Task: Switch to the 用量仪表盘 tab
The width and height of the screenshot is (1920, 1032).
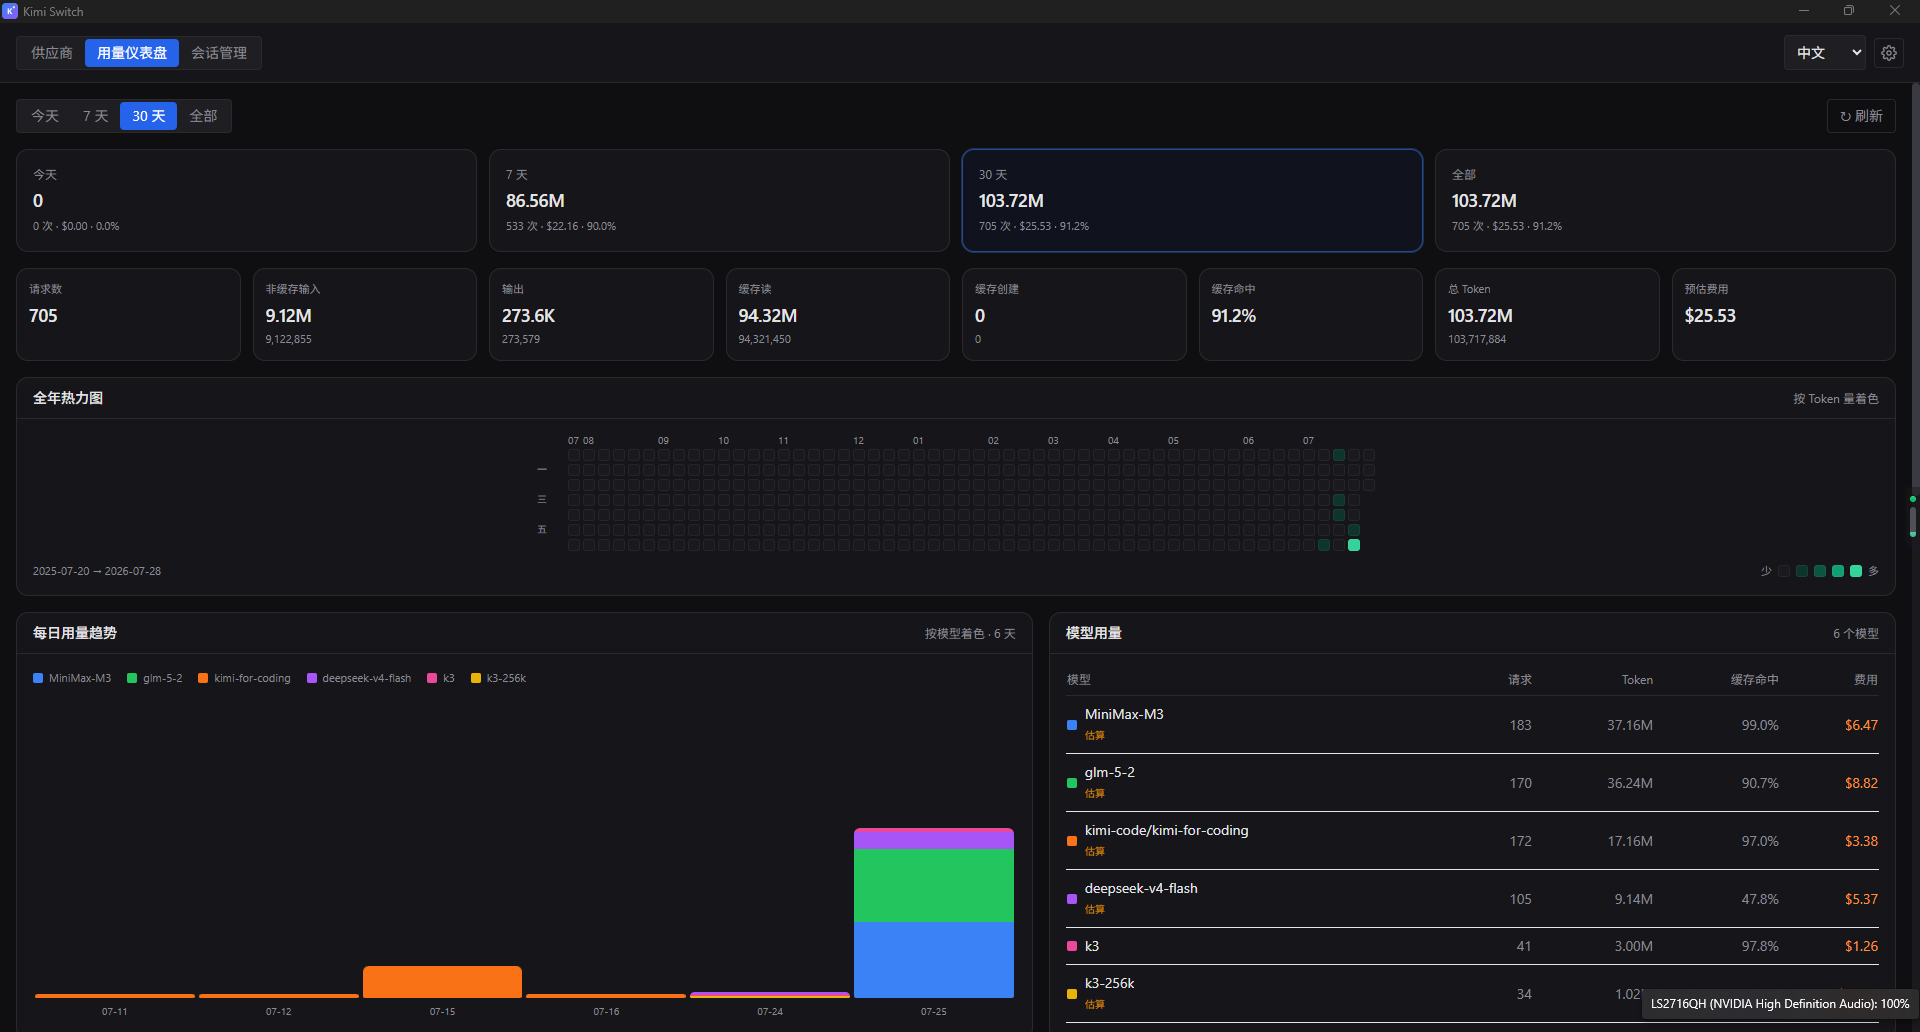Action: (132, 53)
